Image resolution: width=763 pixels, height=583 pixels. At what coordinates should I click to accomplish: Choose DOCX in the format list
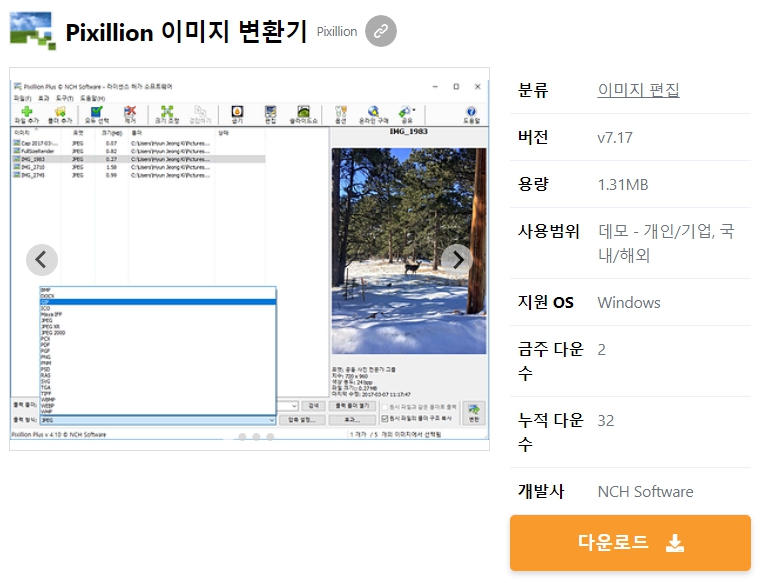click(x=47, y=296)
